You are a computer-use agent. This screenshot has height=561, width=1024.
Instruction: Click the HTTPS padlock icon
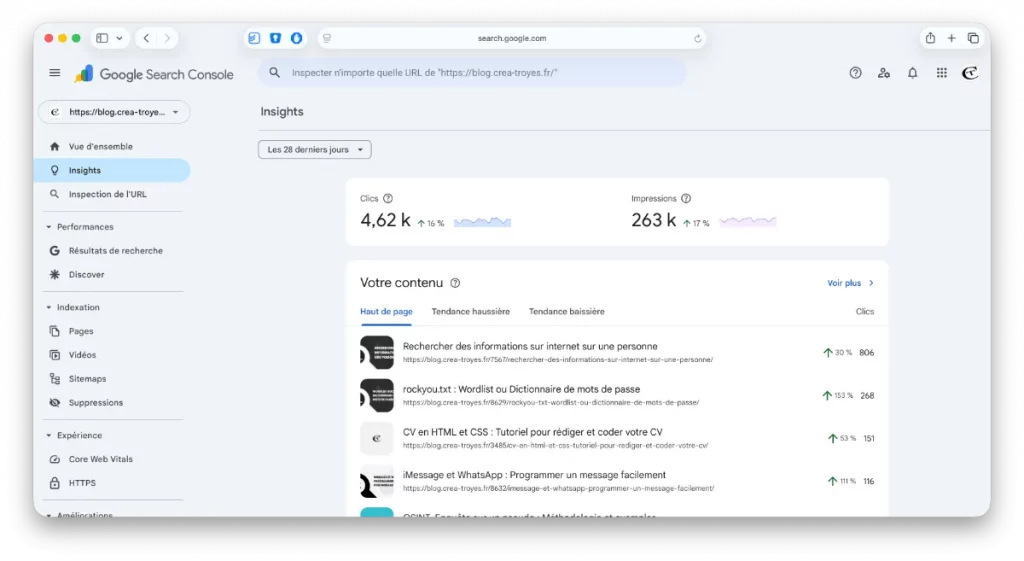pyautogui.click(x=55, y=483)
